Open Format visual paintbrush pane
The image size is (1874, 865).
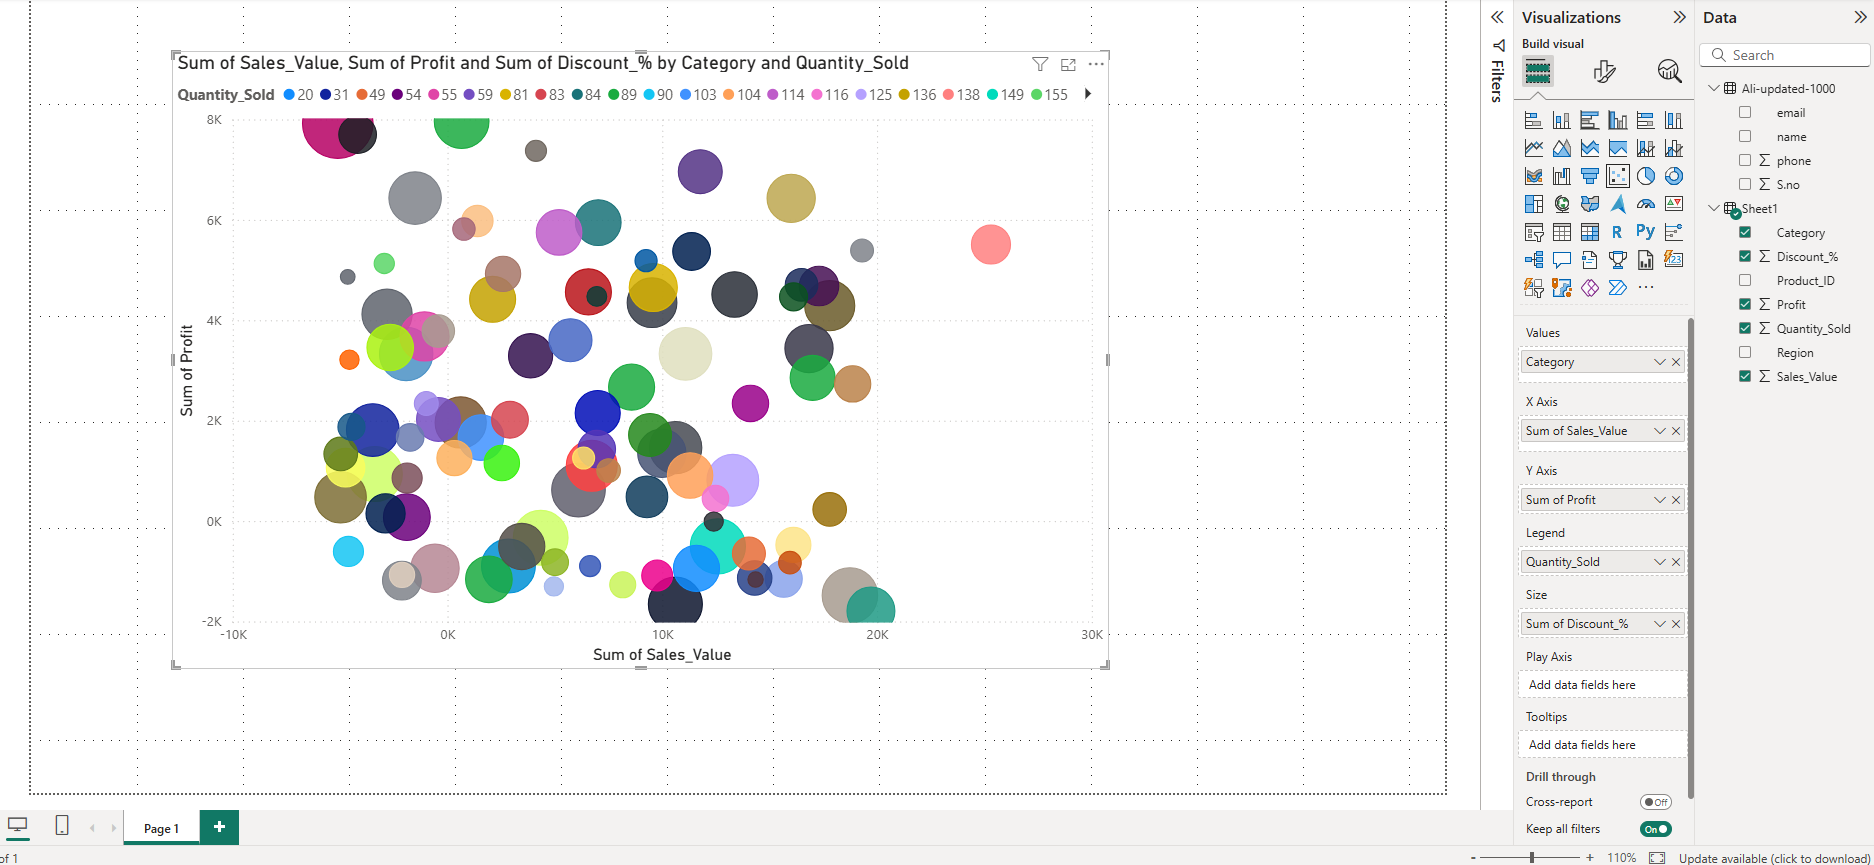click(x=1604, y=71)
